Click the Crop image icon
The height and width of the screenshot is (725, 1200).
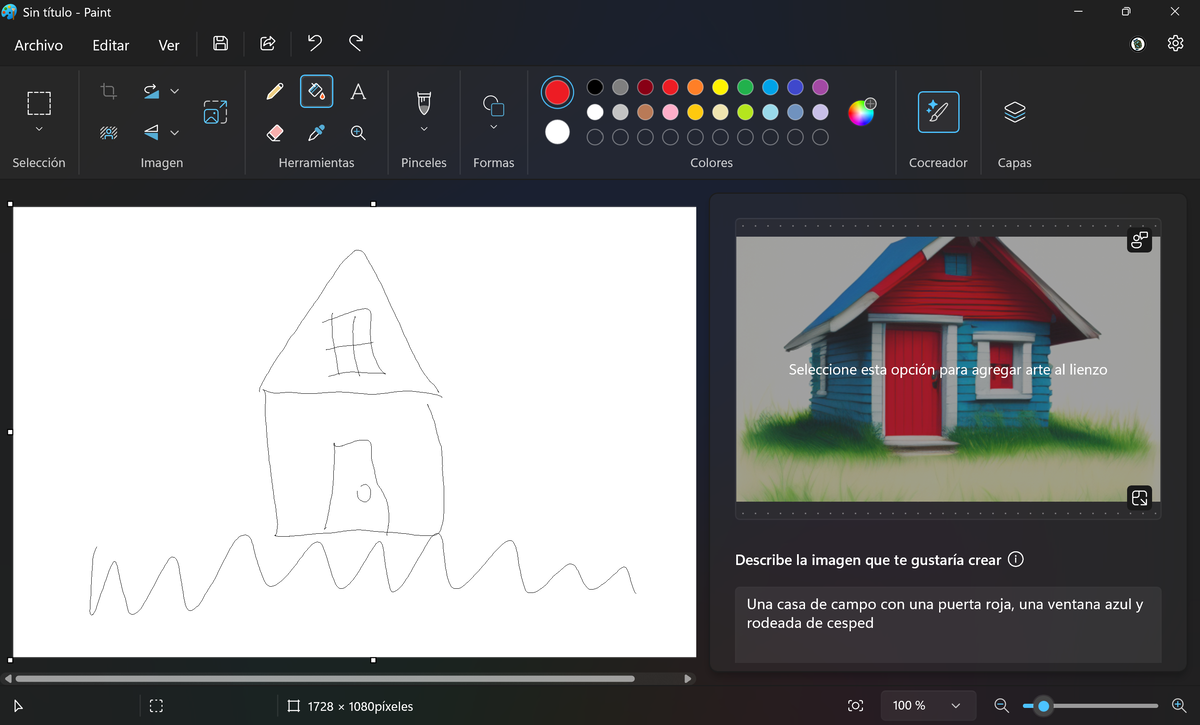tap(109, 92)
